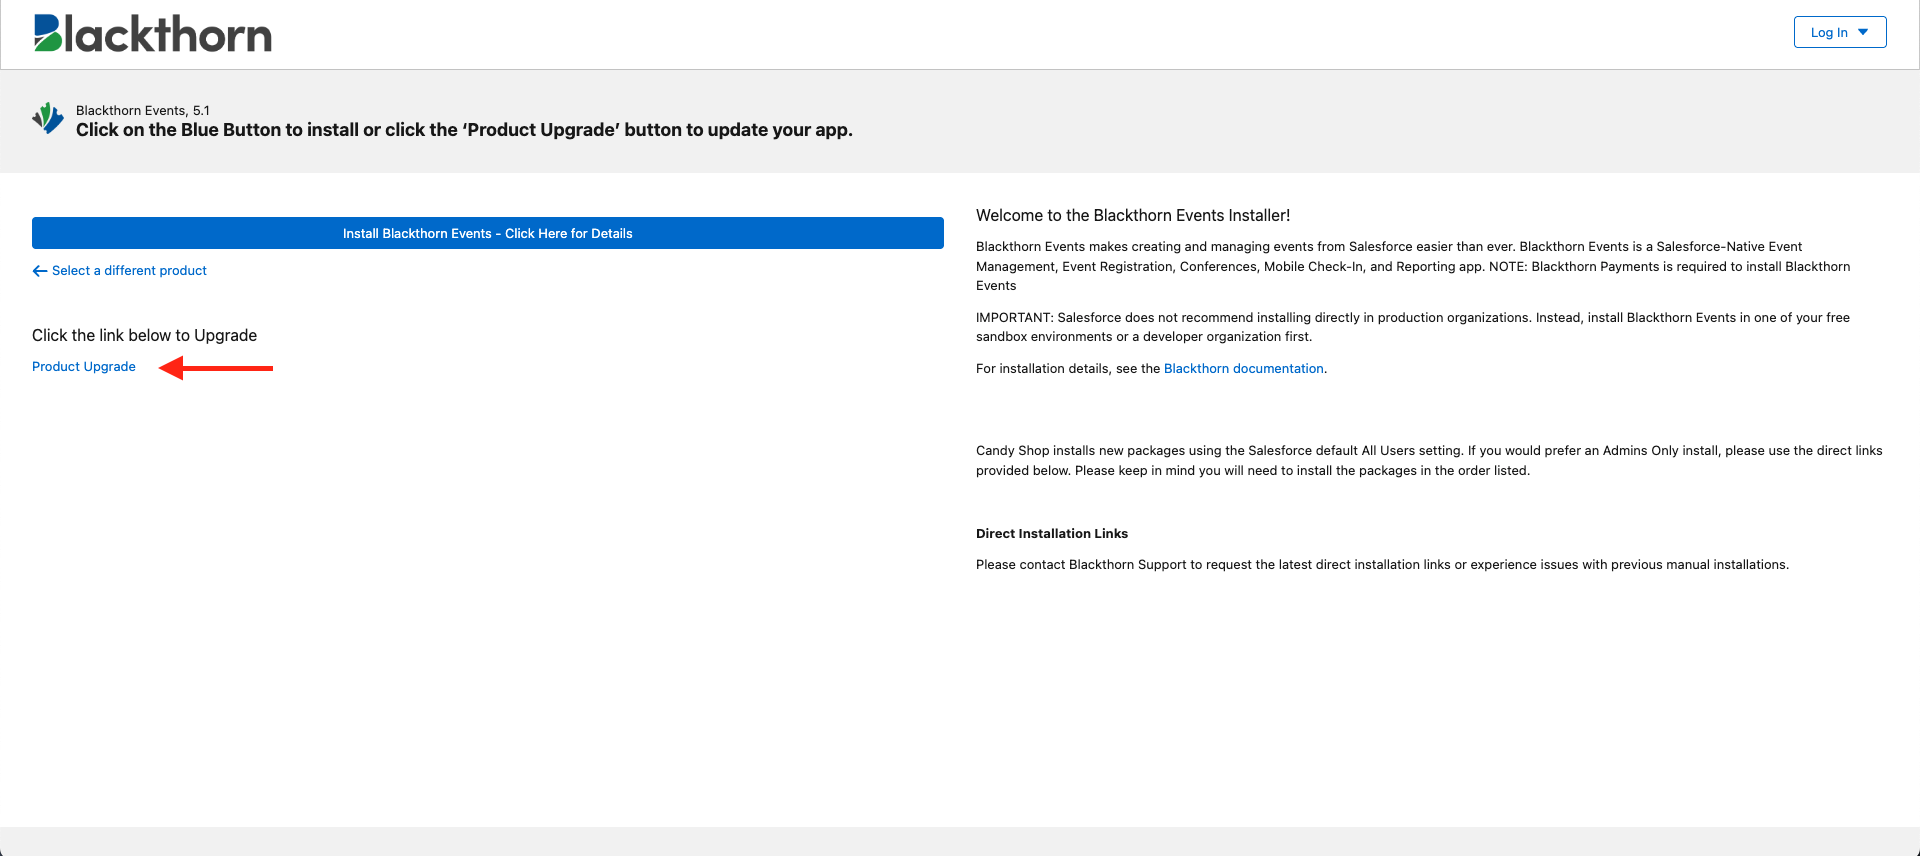The image size is (1920, 856).
Task: Click the 'IMPORTANT: Salesforce does not recommend' paragraph
Action: (x=1412, y=327)
